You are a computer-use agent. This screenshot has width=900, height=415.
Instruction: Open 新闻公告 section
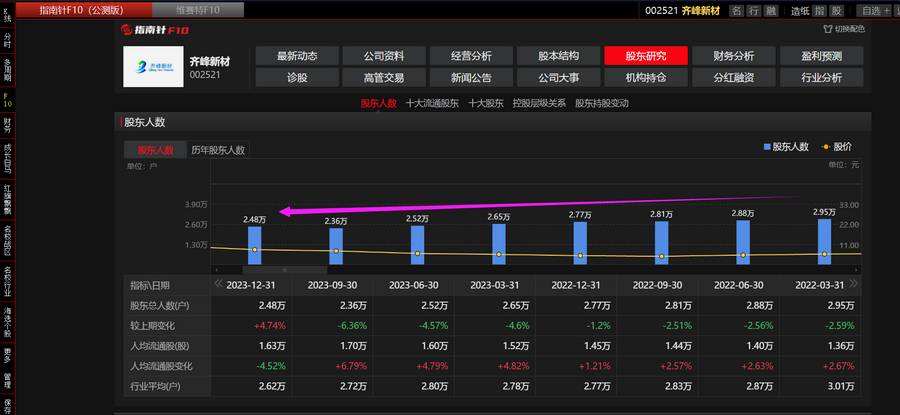(x=471, y=77)
